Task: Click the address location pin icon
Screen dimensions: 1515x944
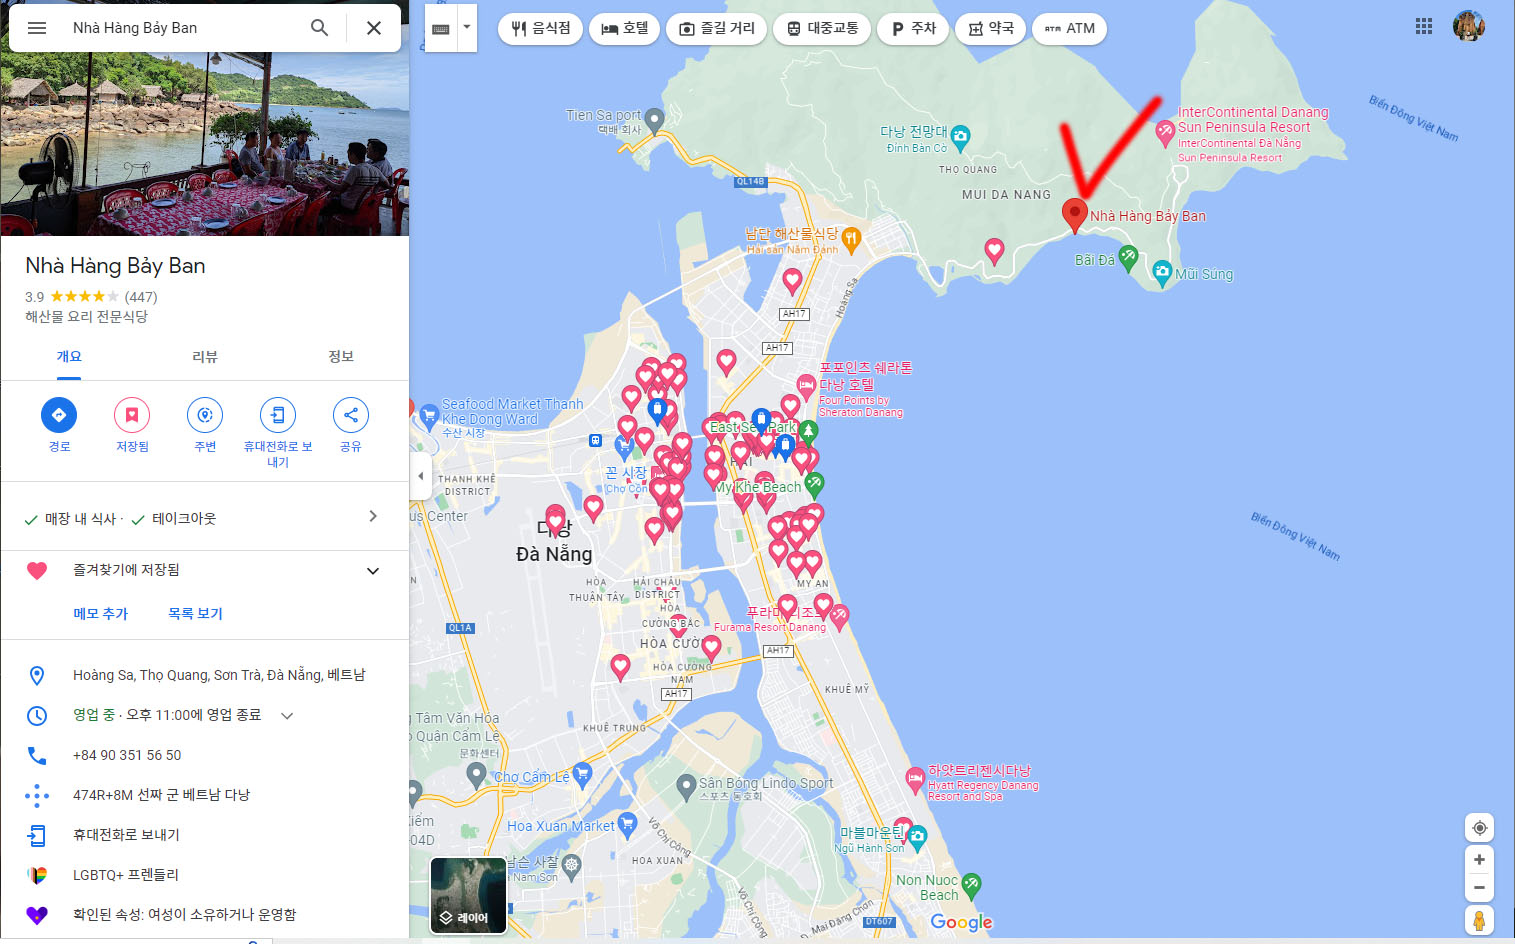Action: coord(37,676)
